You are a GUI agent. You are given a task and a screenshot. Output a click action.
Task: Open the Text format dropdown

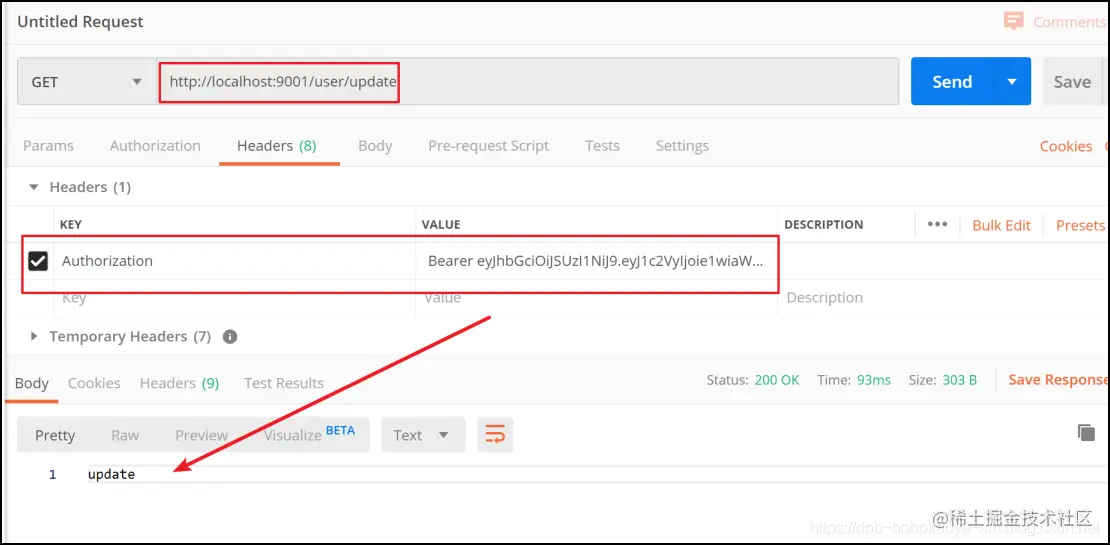pyautogui.click(x=423, y=435)
